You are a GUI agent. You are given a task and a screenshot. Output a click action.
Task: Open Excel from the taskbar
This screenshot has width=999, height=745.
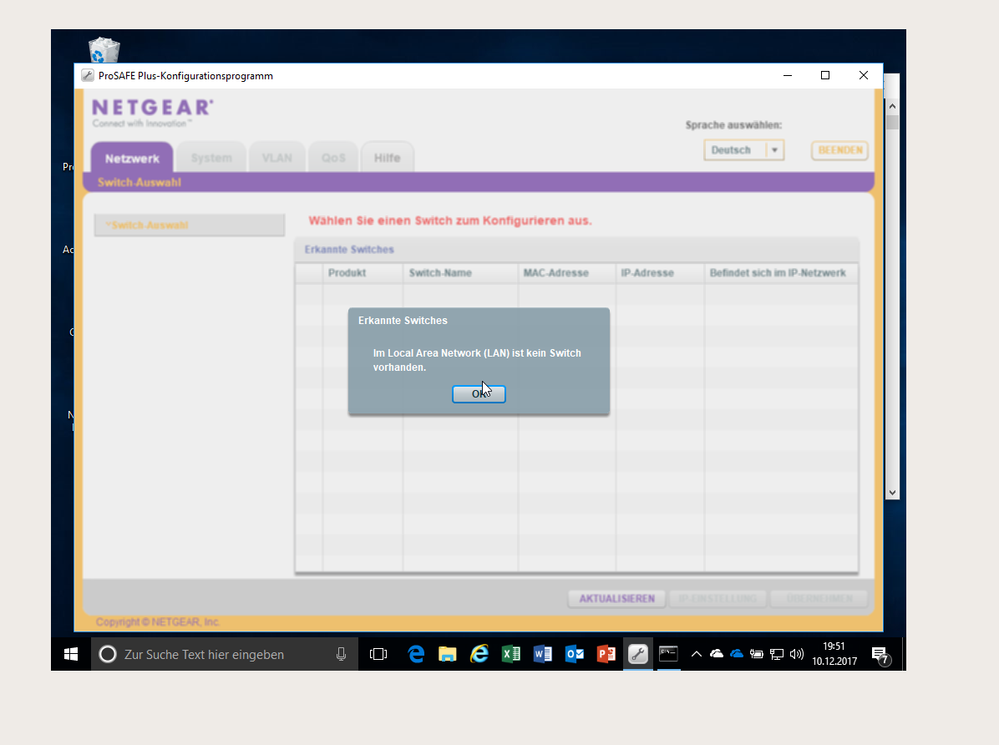[511, 654]
